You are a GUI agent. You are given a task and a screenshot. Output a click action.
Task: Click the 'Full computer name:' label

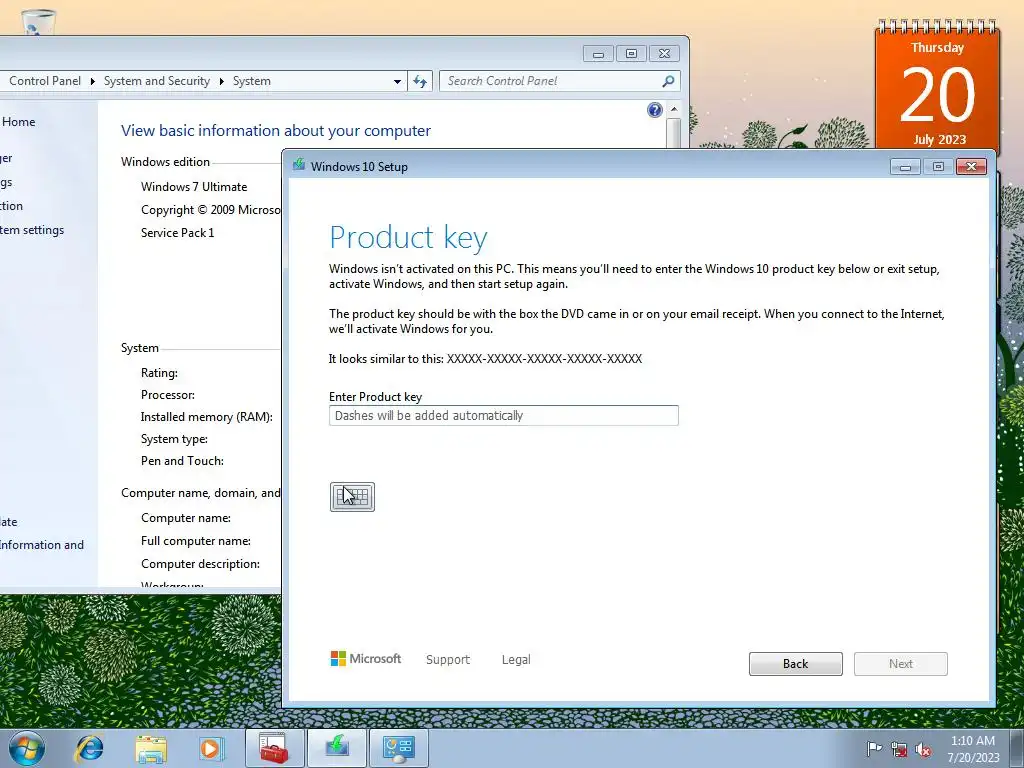(196, 541)
